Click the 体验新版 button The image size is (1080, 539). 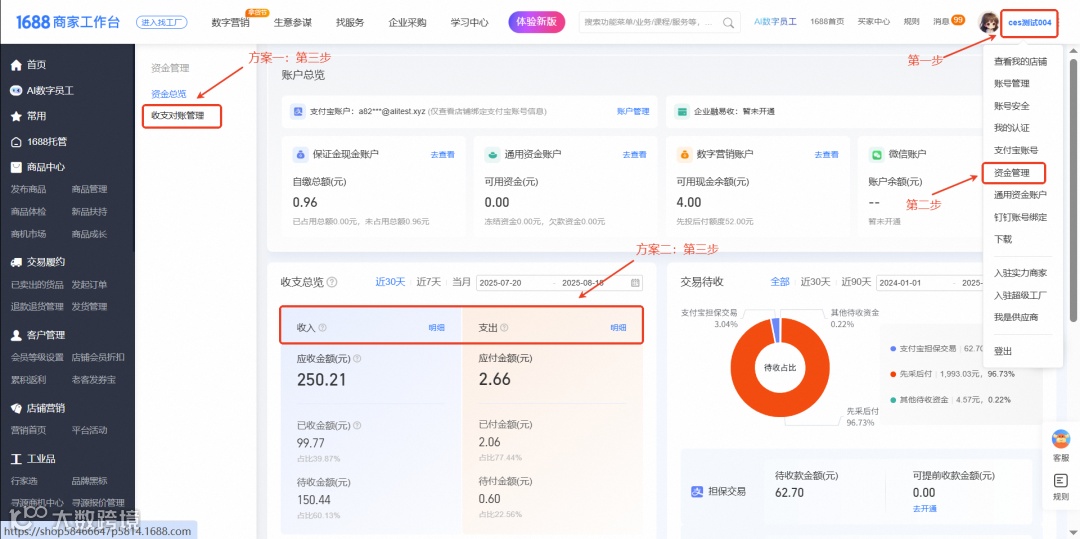pyautogui.click(x=537, y=22)
